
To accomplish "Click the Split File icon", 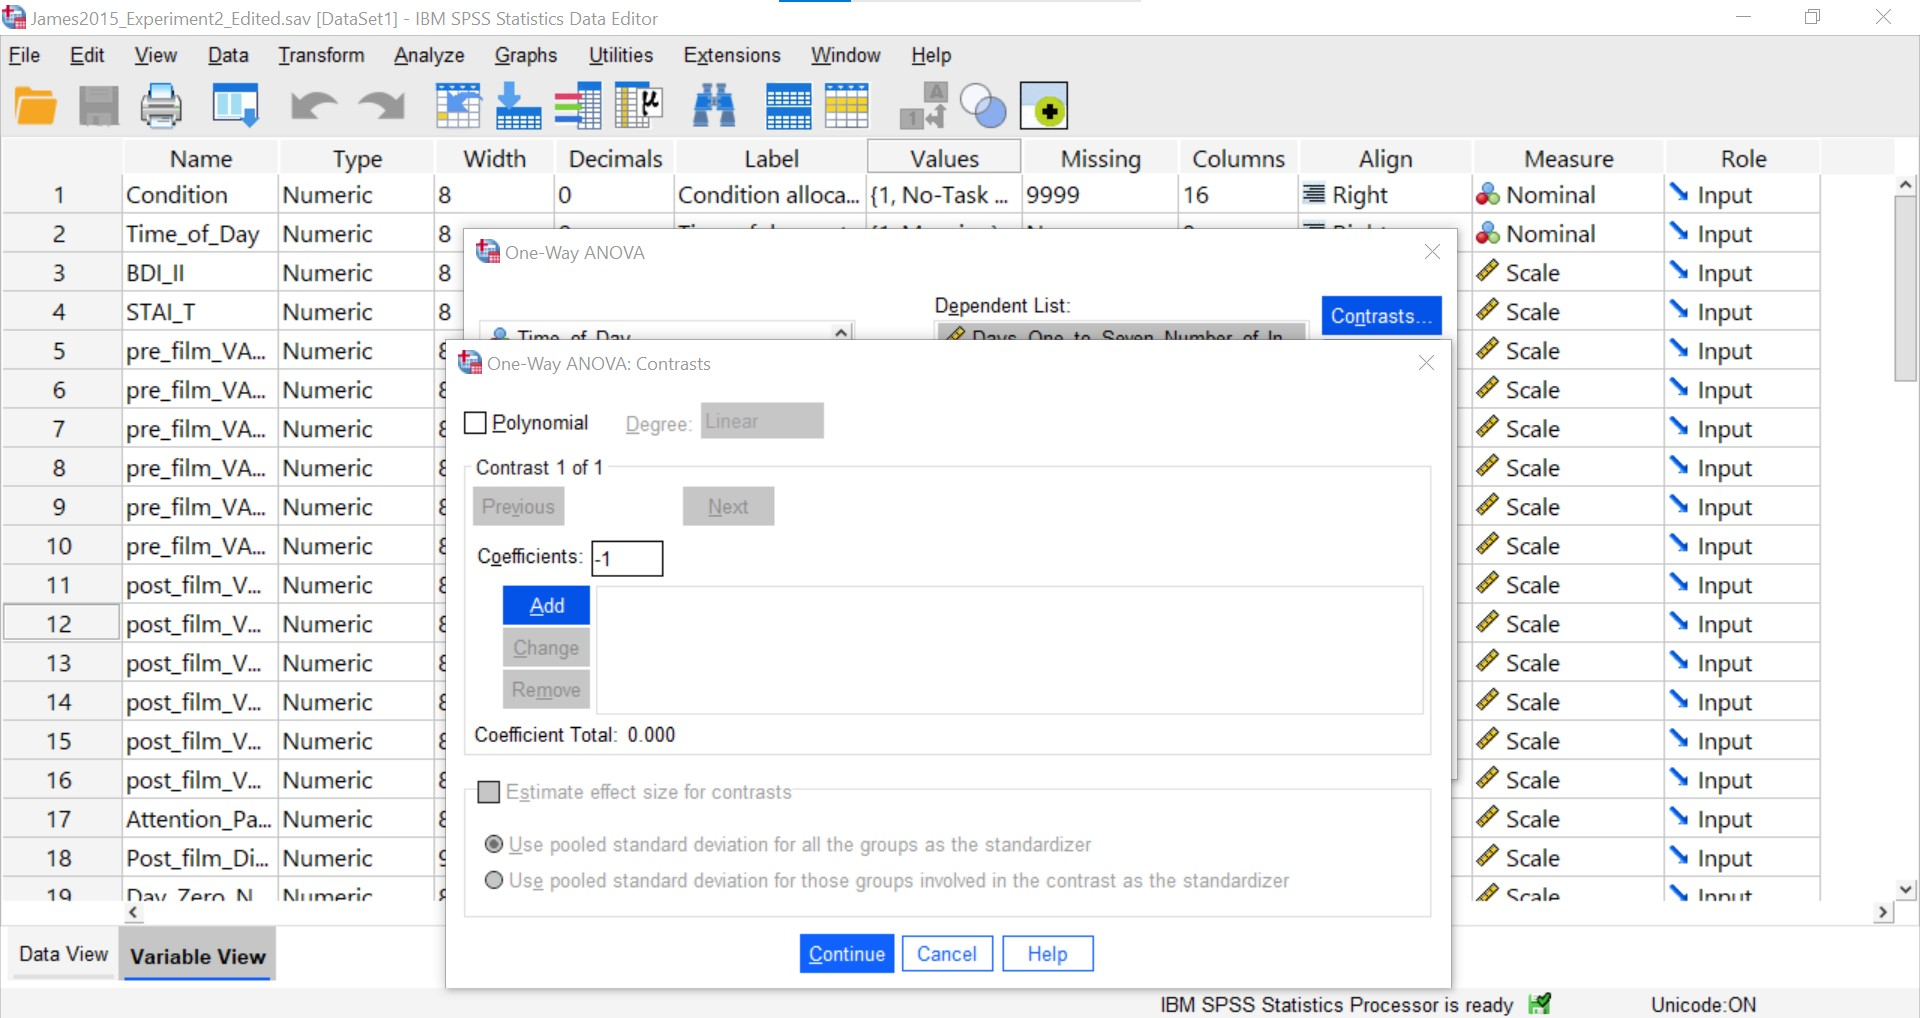I will [788, 106].
